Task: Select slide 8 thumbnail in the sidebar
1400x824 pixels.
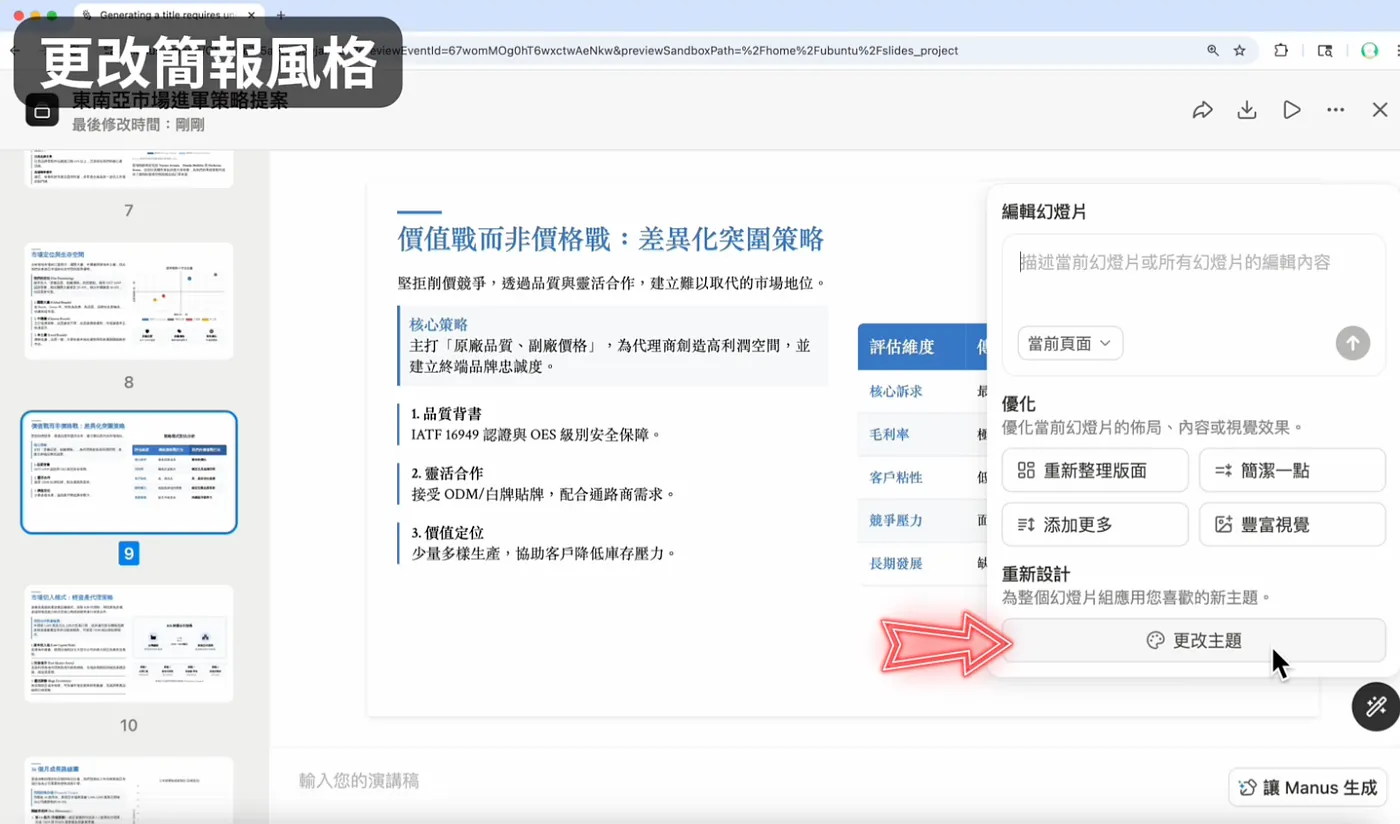Action: (x=129, y=301)
